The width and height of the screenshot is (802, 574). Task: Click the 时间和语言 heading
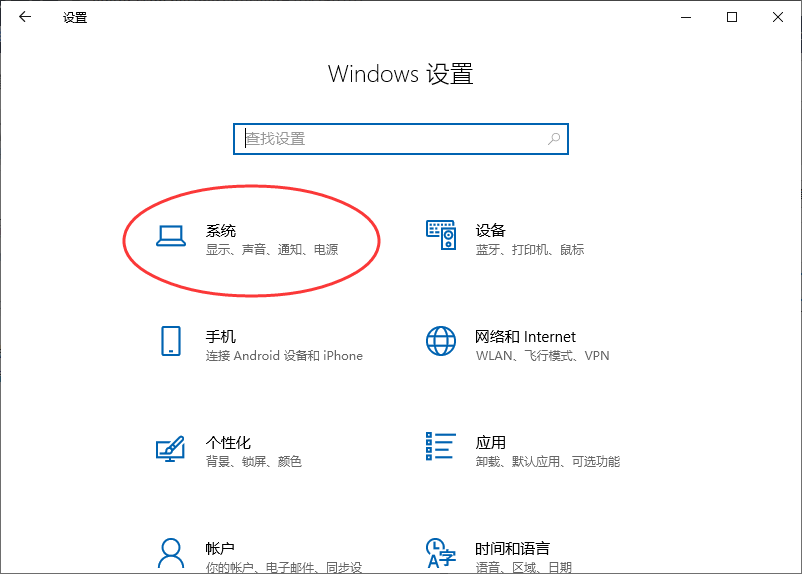513,548
